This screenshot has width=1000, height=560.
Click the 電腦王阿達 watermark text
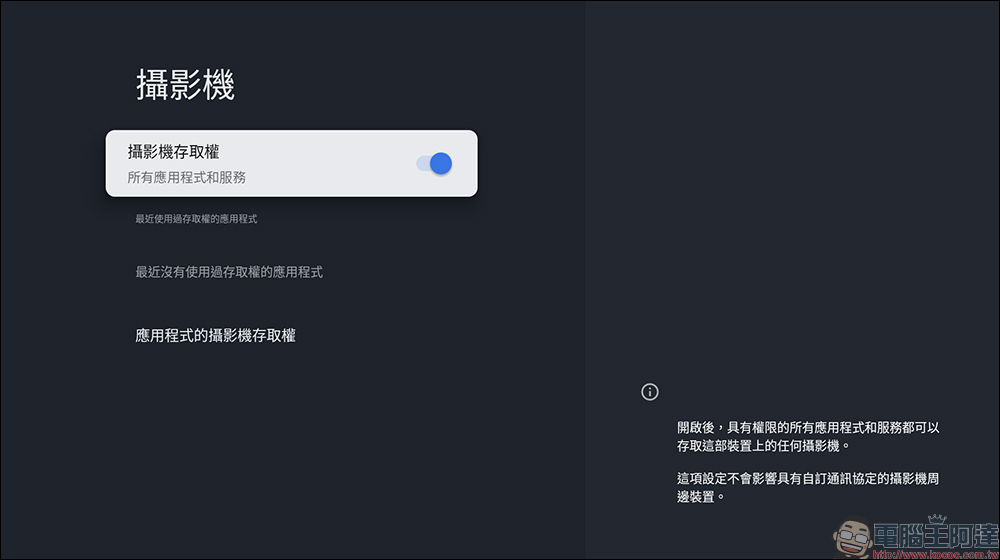pyautogui.click(x=932, y=531)
